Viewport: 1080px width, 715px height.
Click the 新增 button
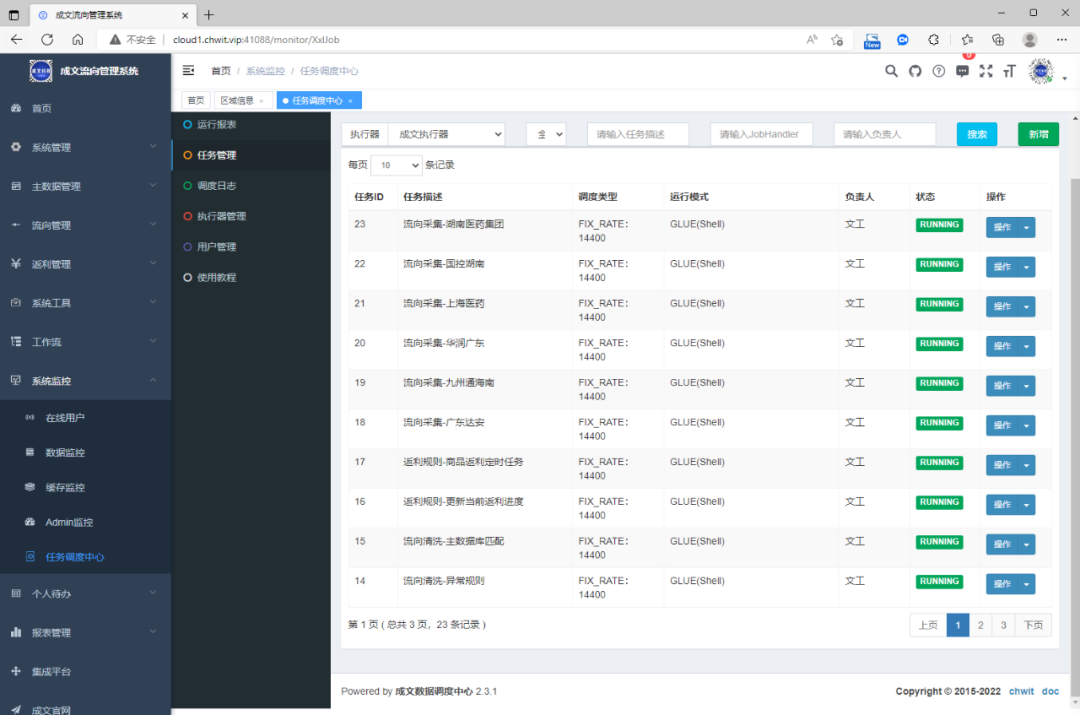click(1038, 134)
